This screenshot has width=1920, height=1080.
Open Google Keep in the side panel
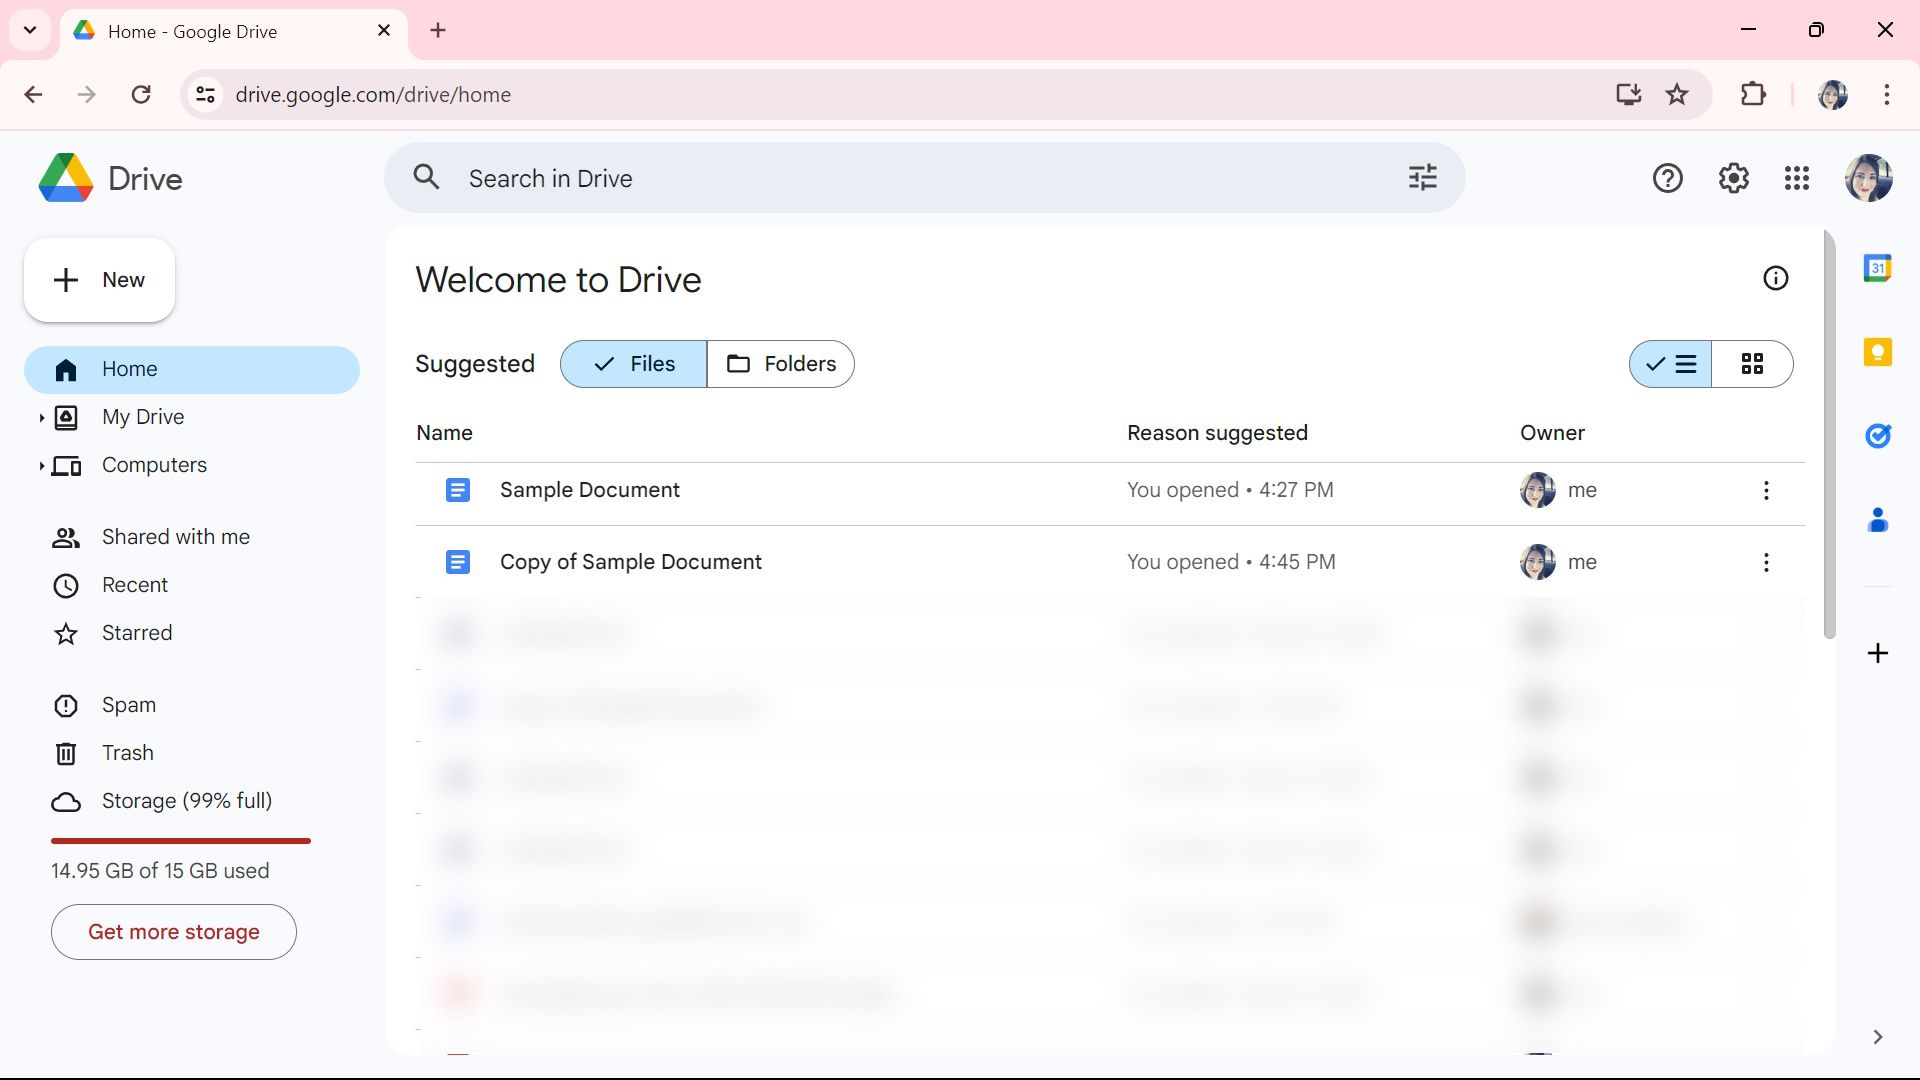click(x=1879, y=352)
